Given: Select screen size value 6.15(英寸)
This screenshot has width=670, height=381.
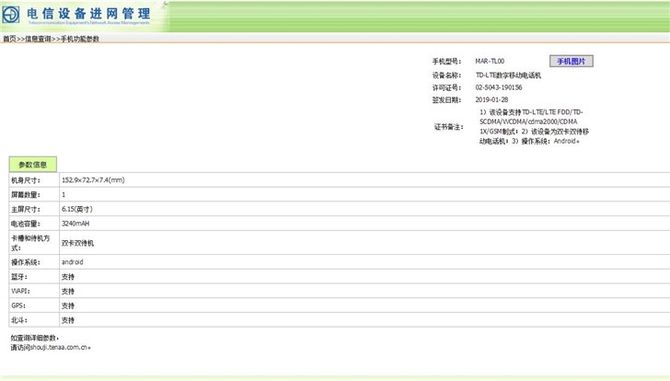Looking at the screenshot, I should tap(77, 209).
